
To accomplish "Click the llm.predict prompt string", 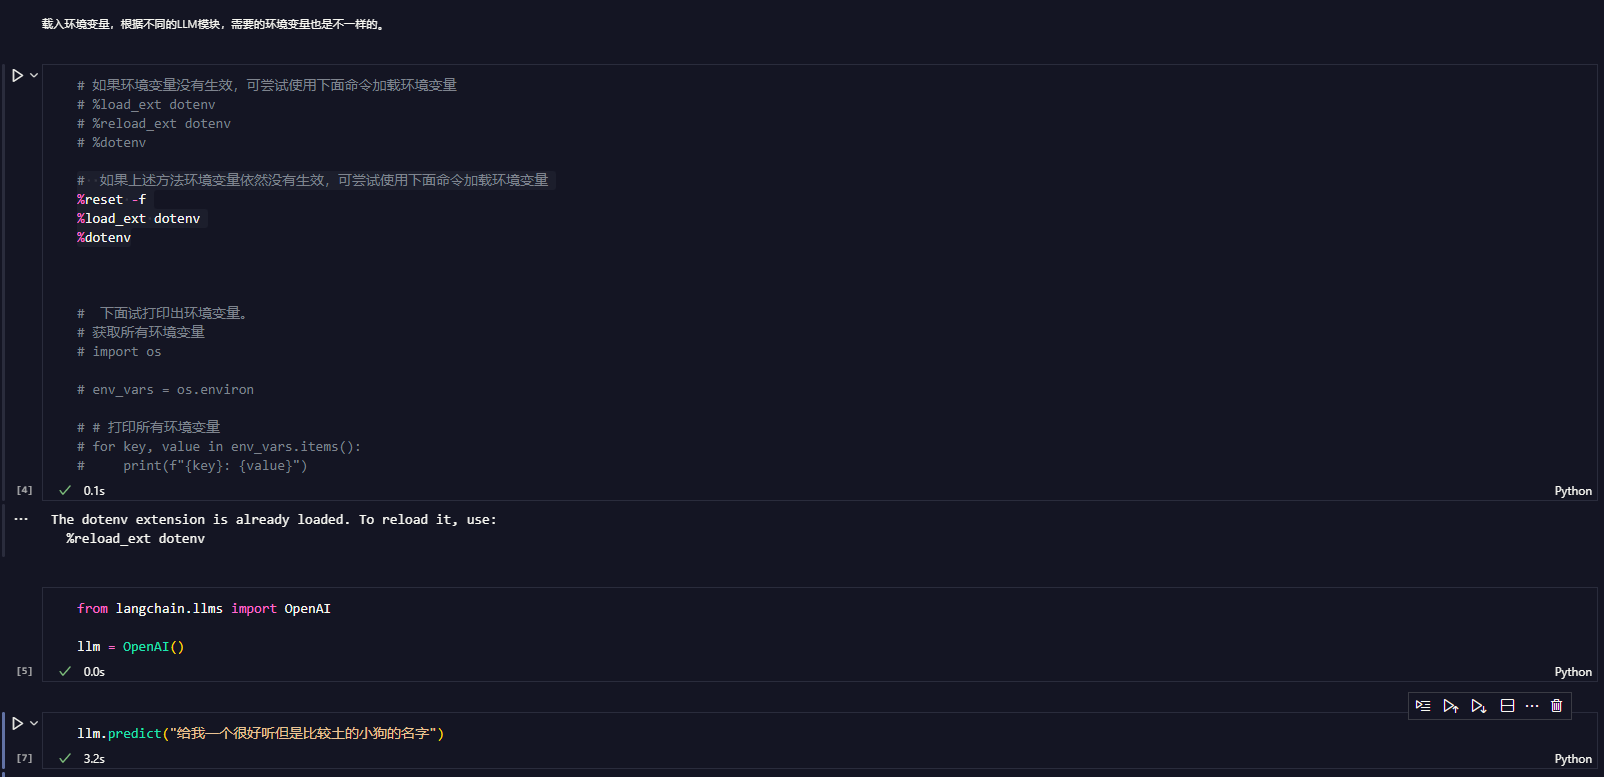I will point(303,733).
